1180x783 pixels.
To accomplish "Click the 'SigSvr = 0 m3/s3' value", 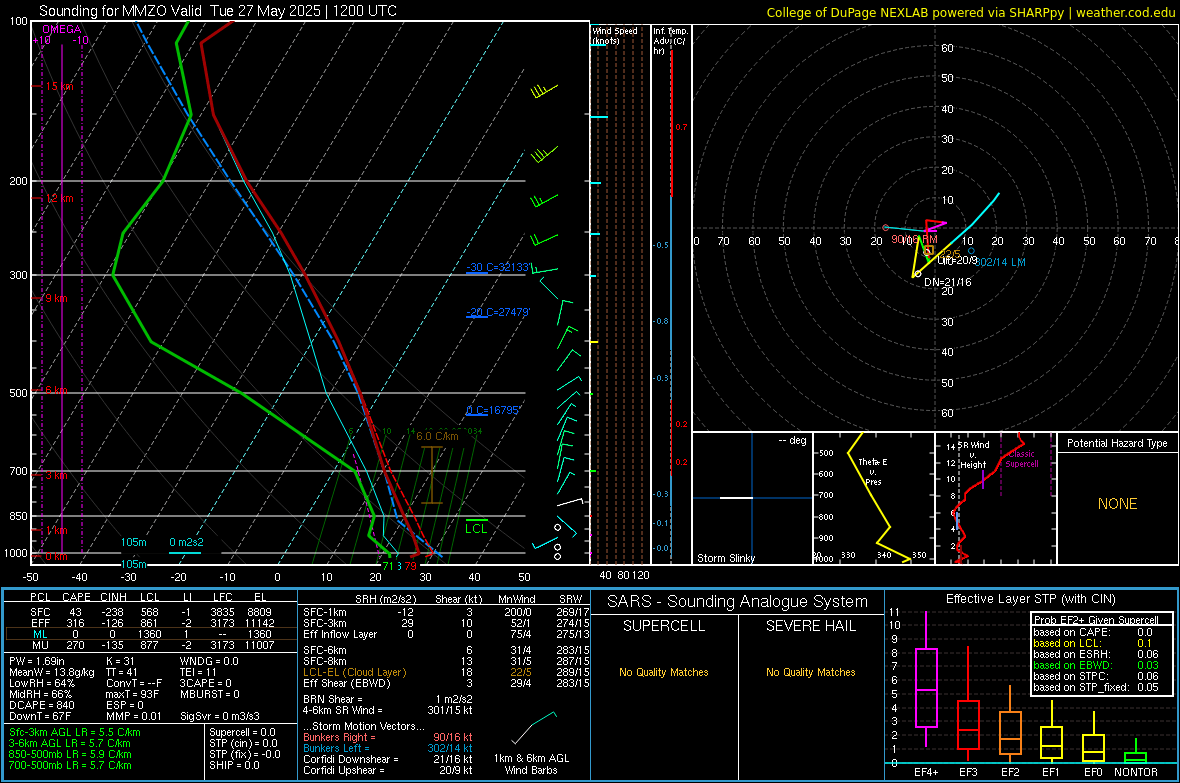I will pyautogui.click(x=220, y=716).
